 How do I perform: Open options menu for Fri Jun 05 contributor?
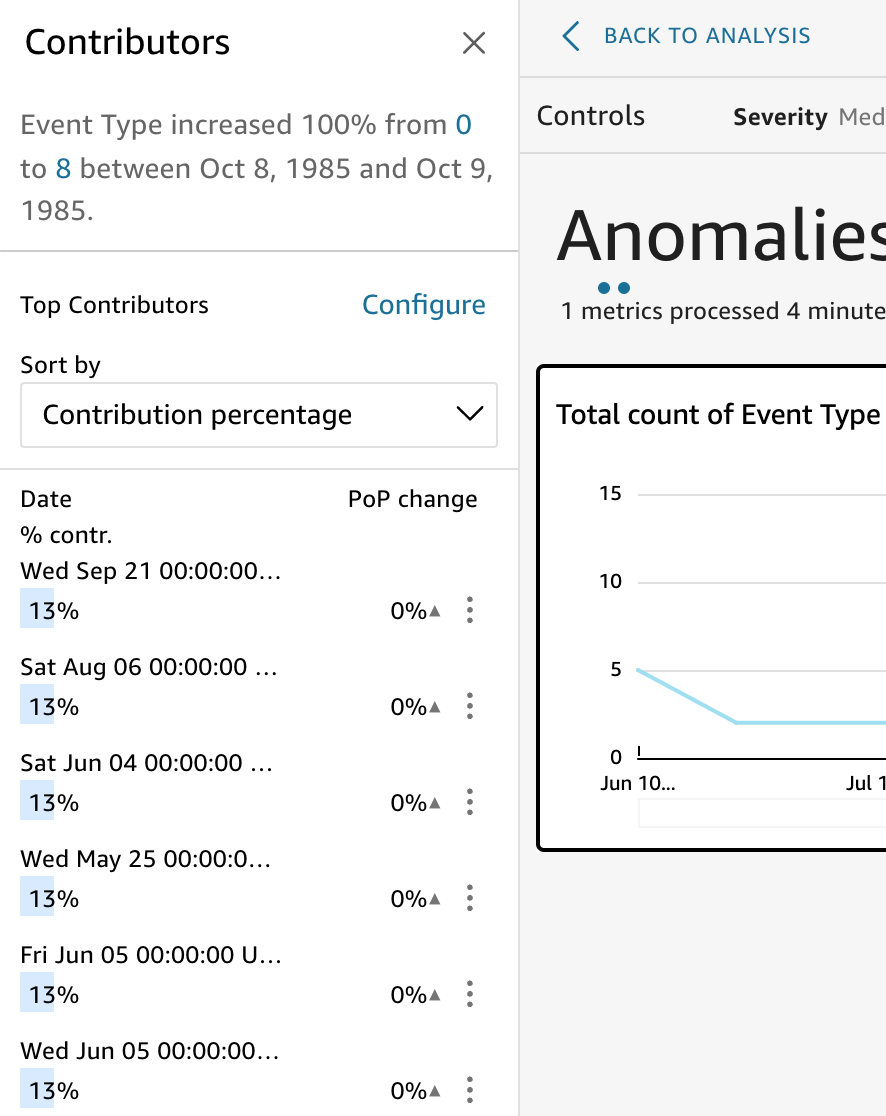[470, 994]
